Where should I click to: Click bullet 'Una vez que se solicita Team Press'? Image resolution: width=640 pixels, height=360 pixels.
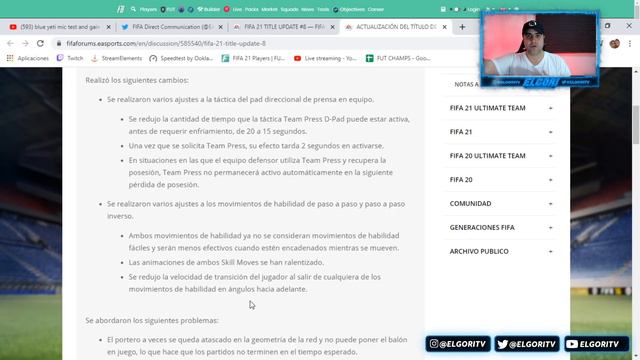pyautogui.click(x=256, y=146)
